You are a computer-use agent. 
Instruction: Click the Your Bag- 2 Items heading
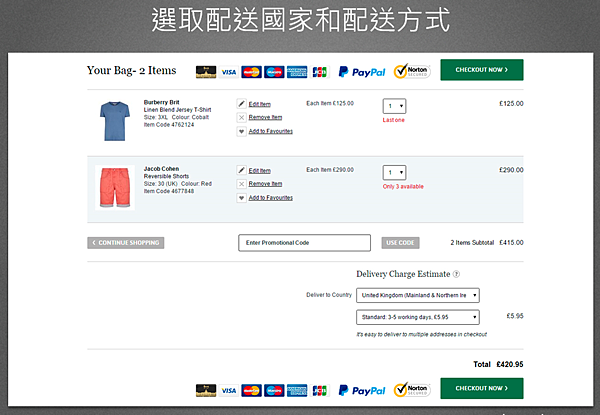[x=131, y=70]
